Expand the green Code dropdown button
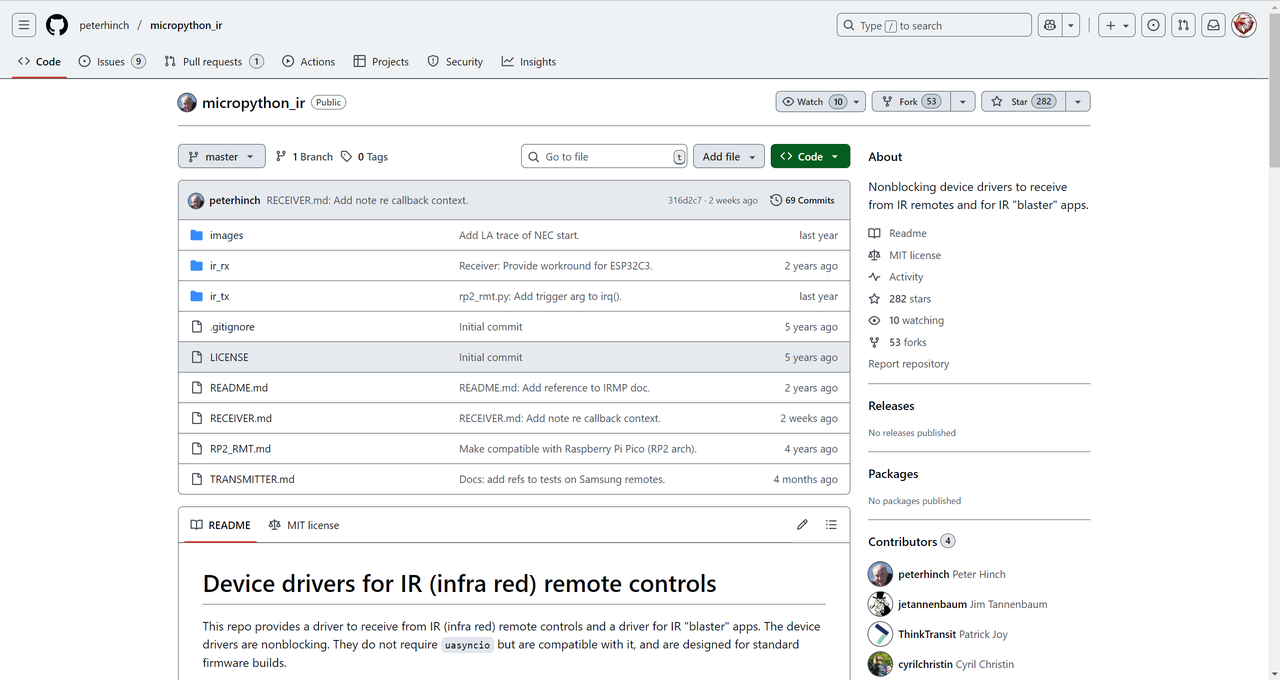This screenshot has width=1280, height=680. (x=810, y=156)
